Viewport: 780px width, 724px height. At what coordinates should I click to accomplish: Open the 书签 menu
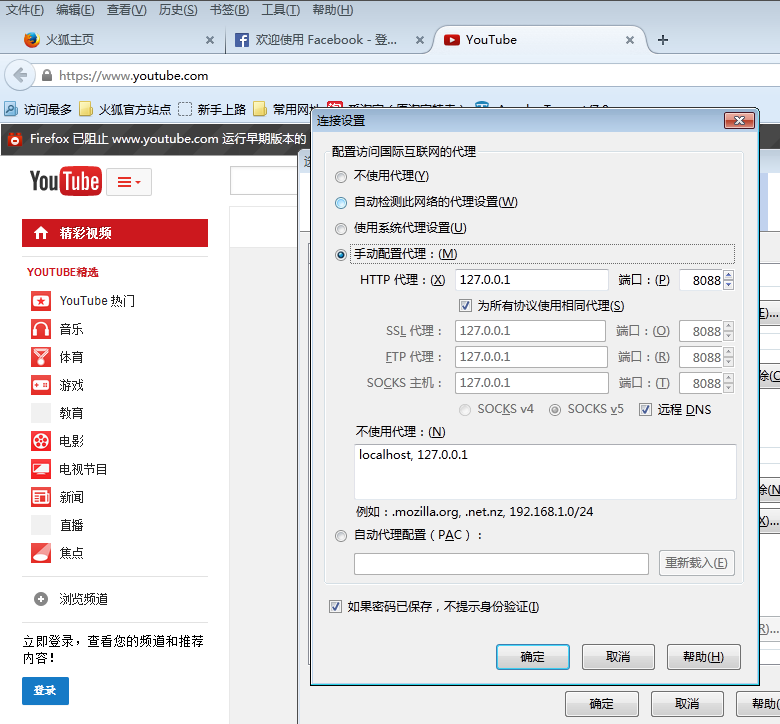[229, 9]
